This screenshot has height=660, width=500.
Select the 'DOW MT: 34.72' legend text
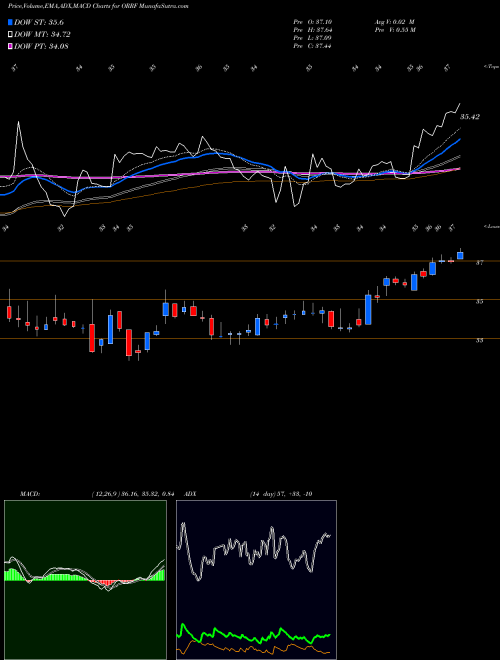pos(42,34)
